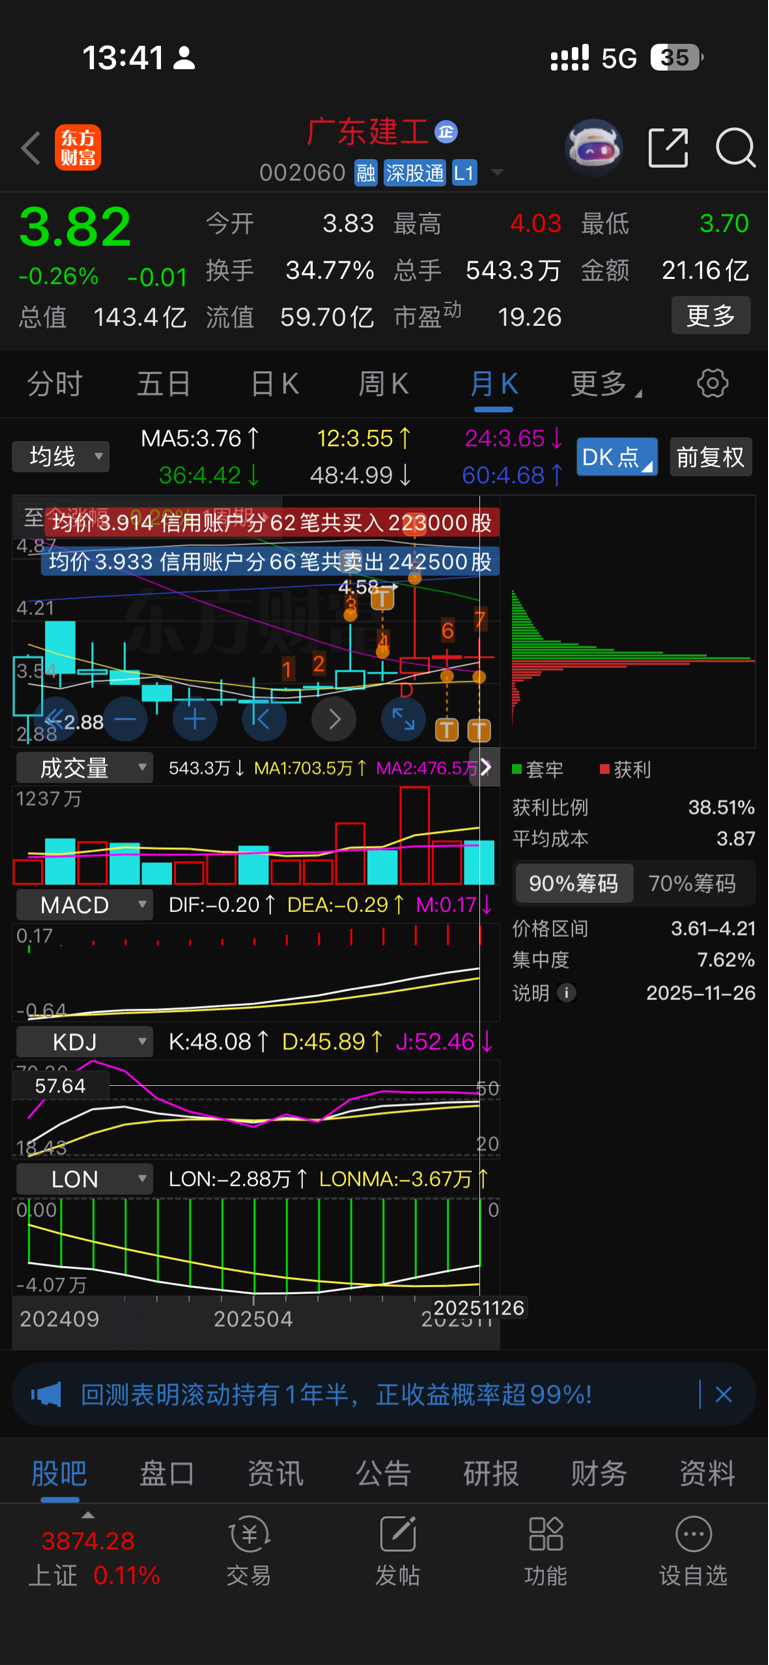Tap the chip distribution histogram

point(632,660)
